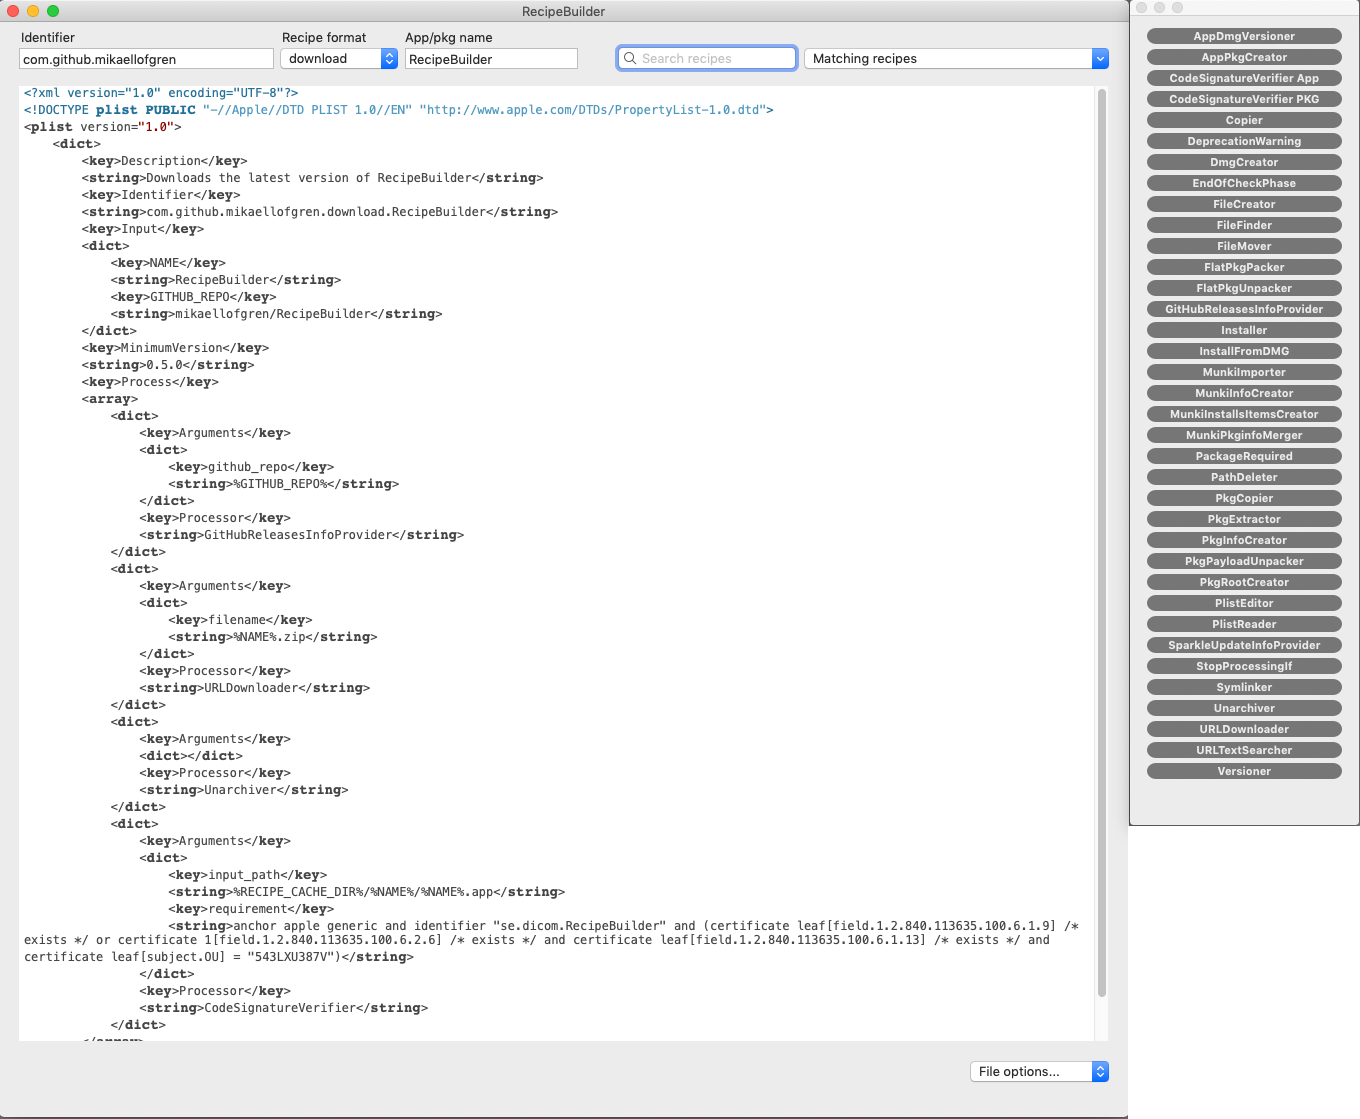Click the MinimumVersion key line in XML

(175, 348)
